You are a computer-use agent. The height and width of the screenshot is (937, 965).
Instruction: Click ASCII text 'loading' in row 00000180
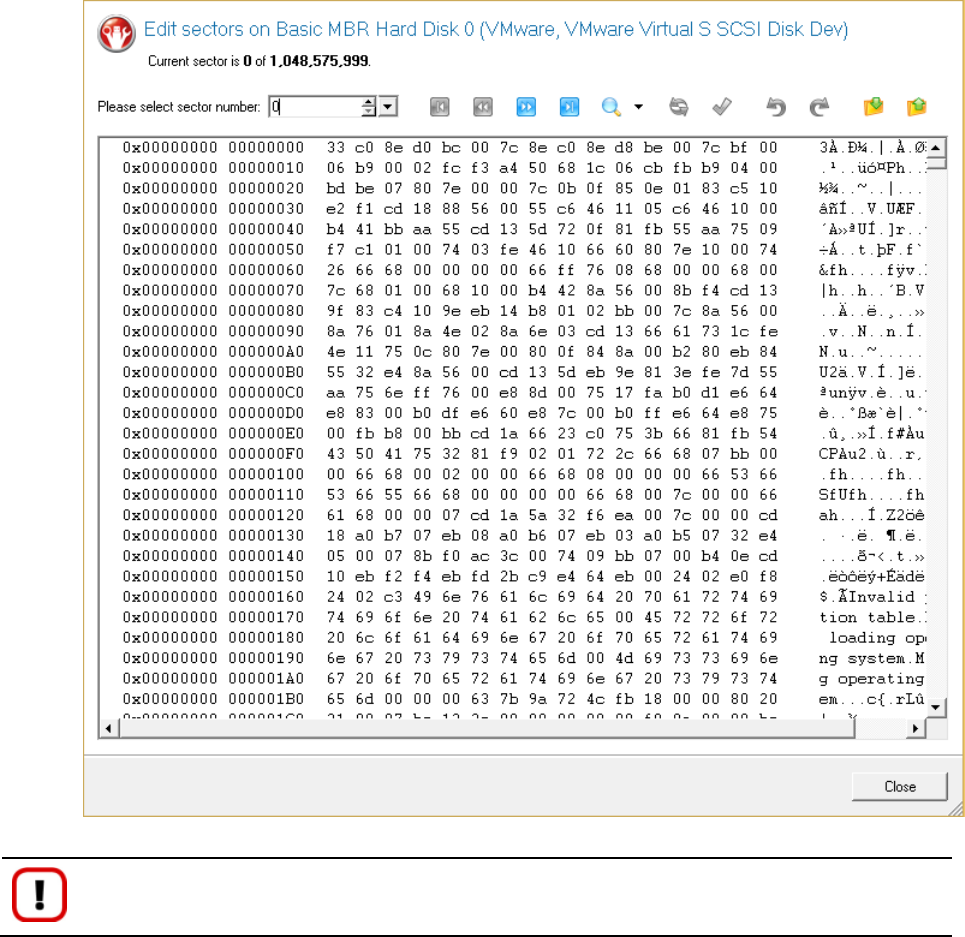[862, 637]
